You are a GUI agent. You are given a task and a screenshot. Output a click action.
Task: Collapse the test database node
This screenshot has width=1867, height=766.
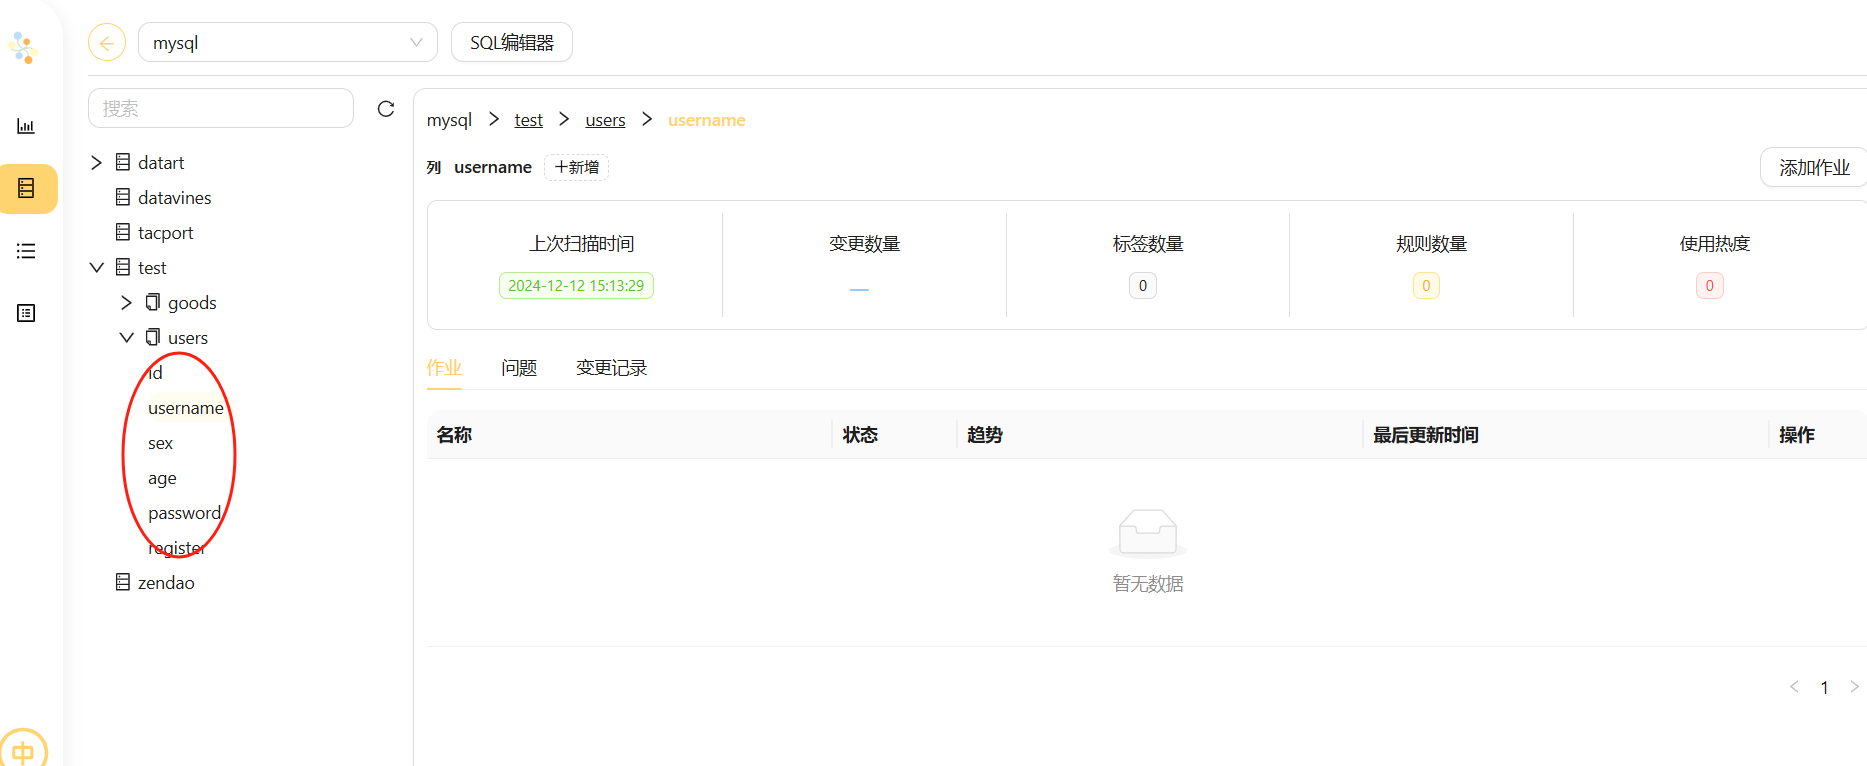(x=97, y=268)
